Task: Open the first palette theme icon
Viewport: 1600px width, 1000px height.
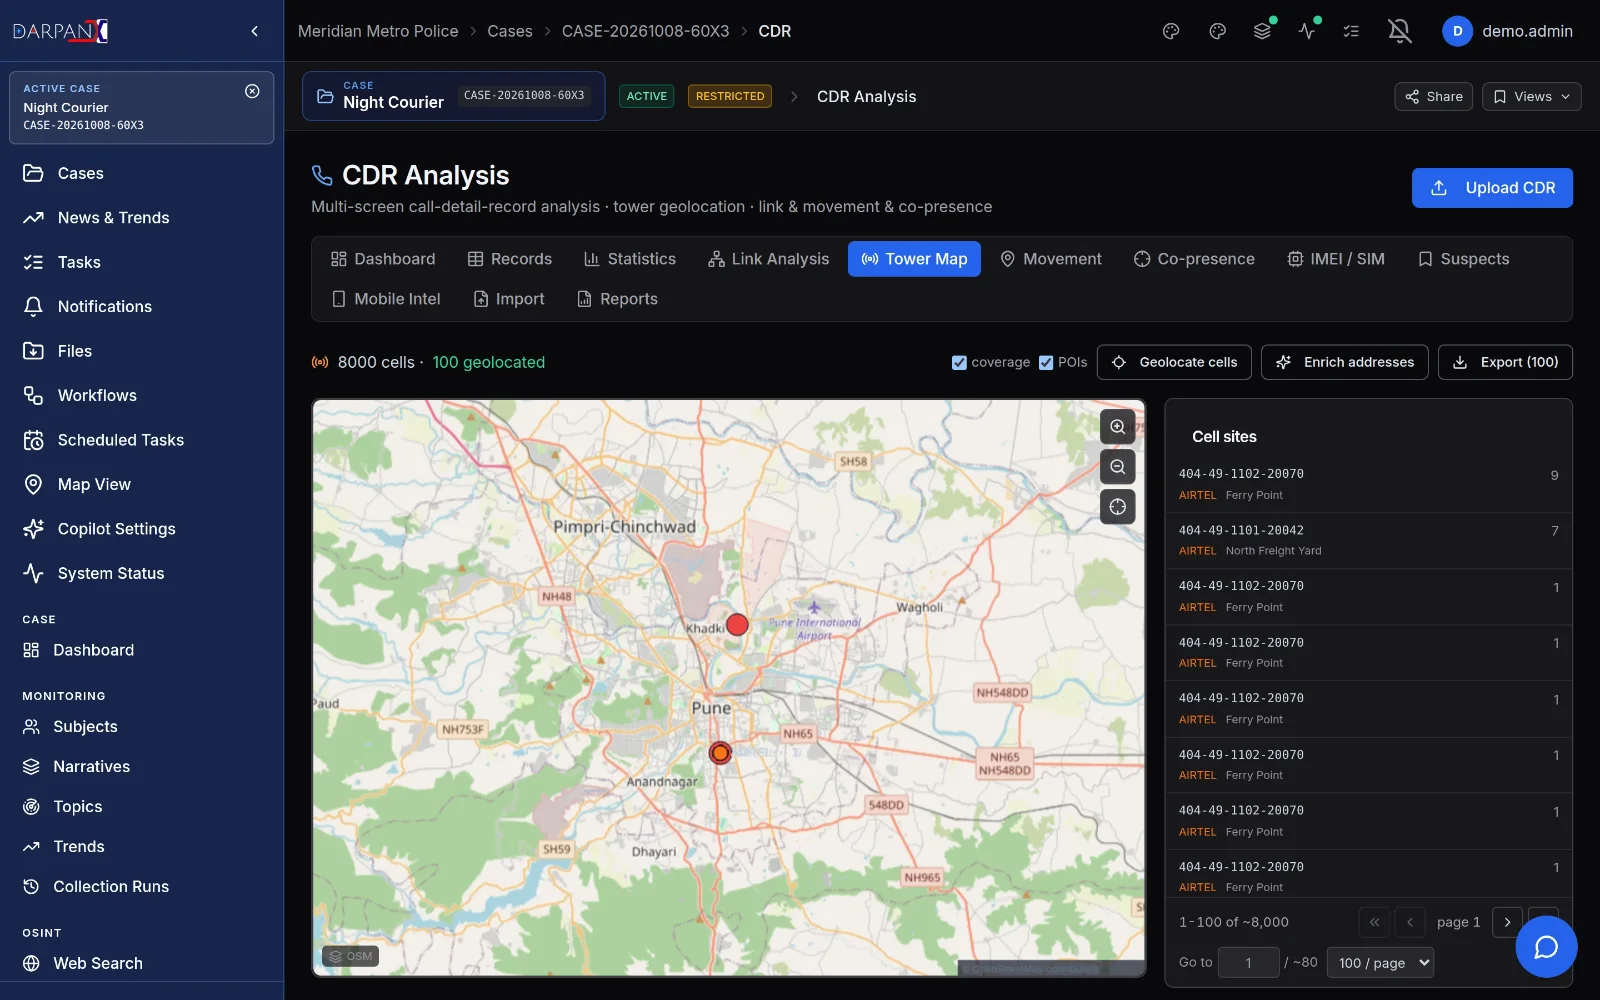Action: point(1171,31)
